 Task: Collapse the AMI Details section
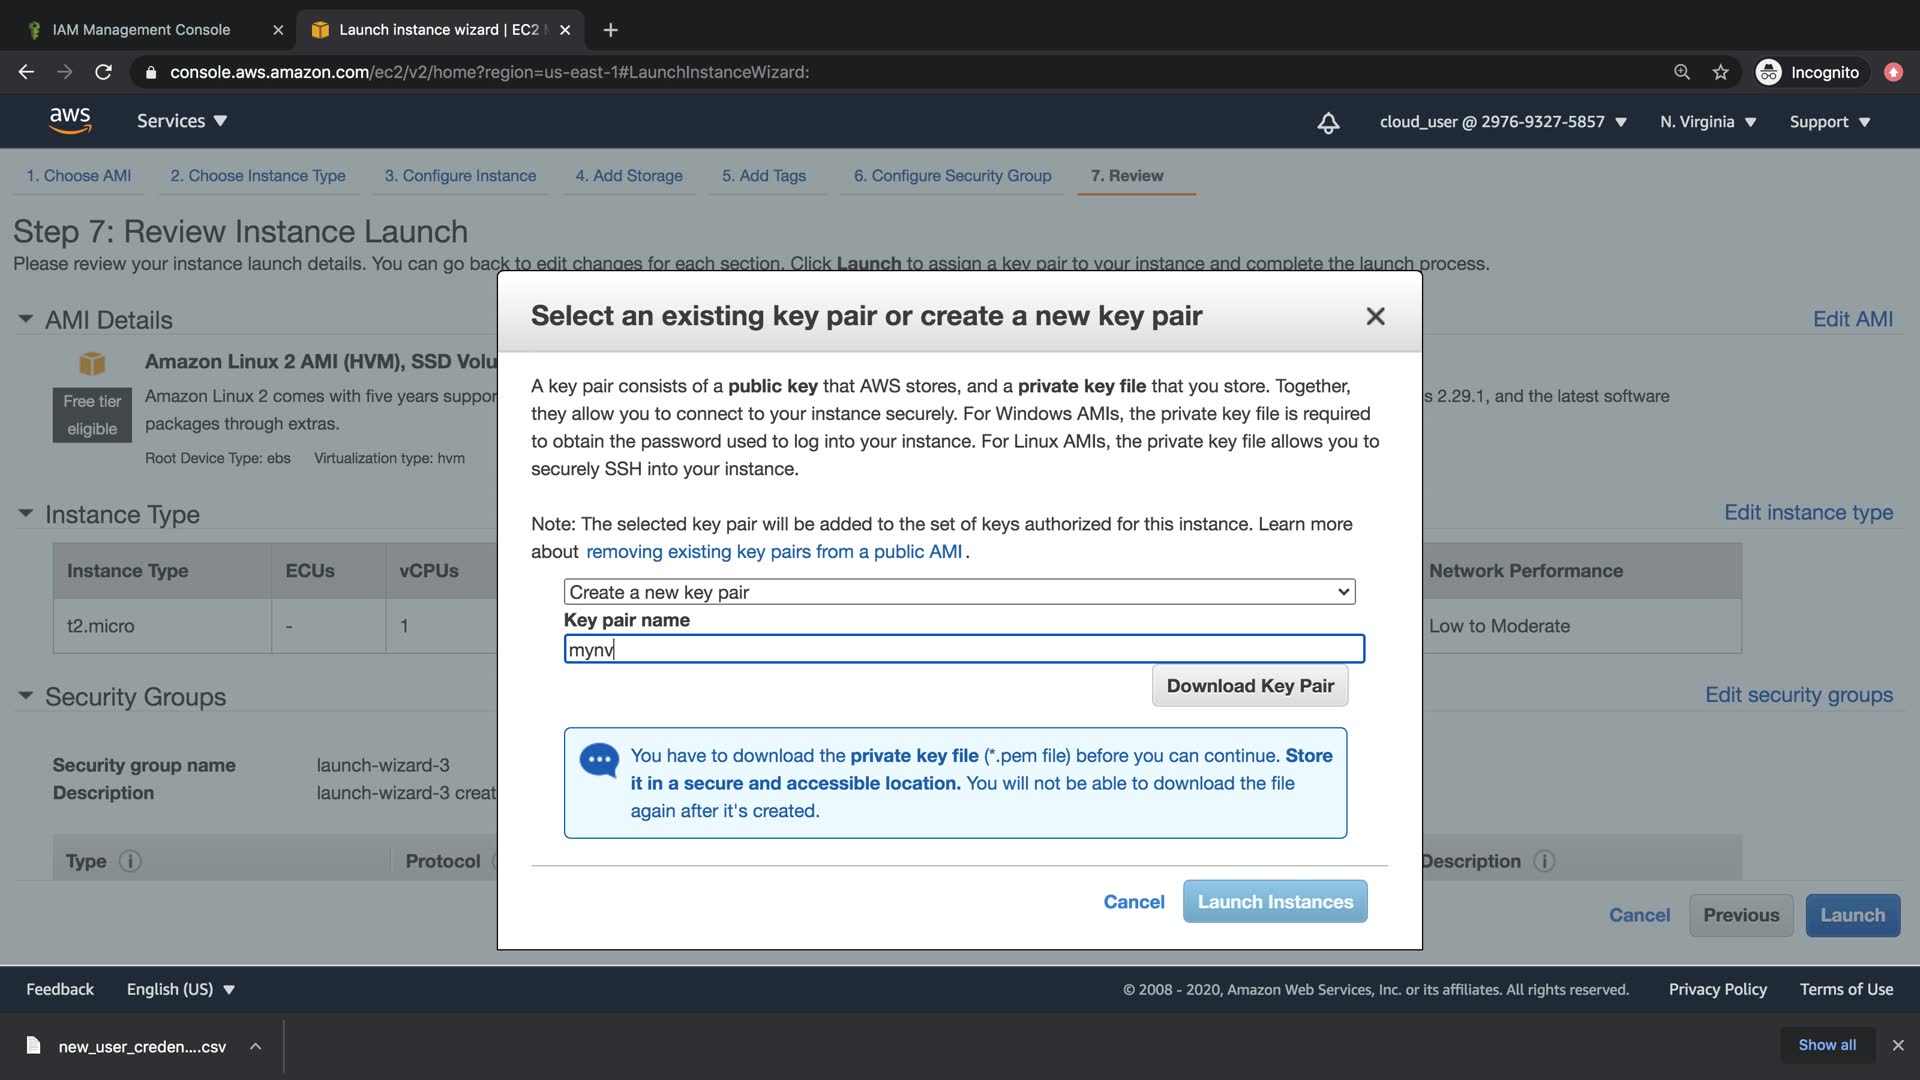[26, 319]
